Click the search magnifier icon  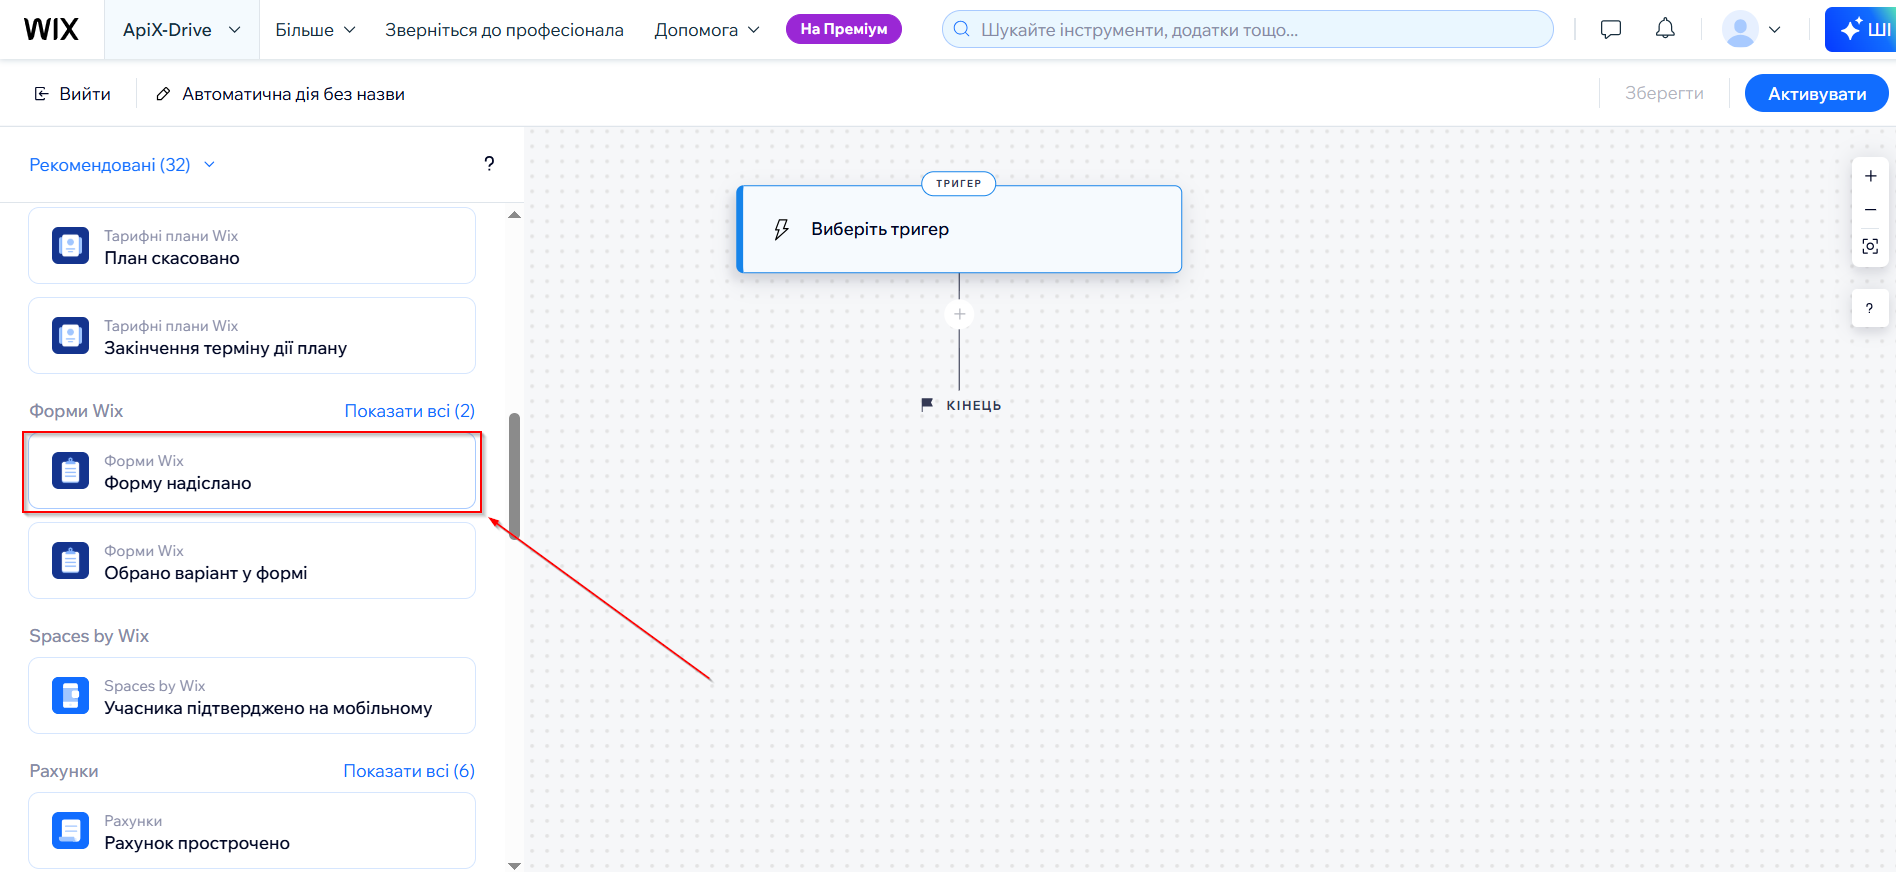click(961, 29)
